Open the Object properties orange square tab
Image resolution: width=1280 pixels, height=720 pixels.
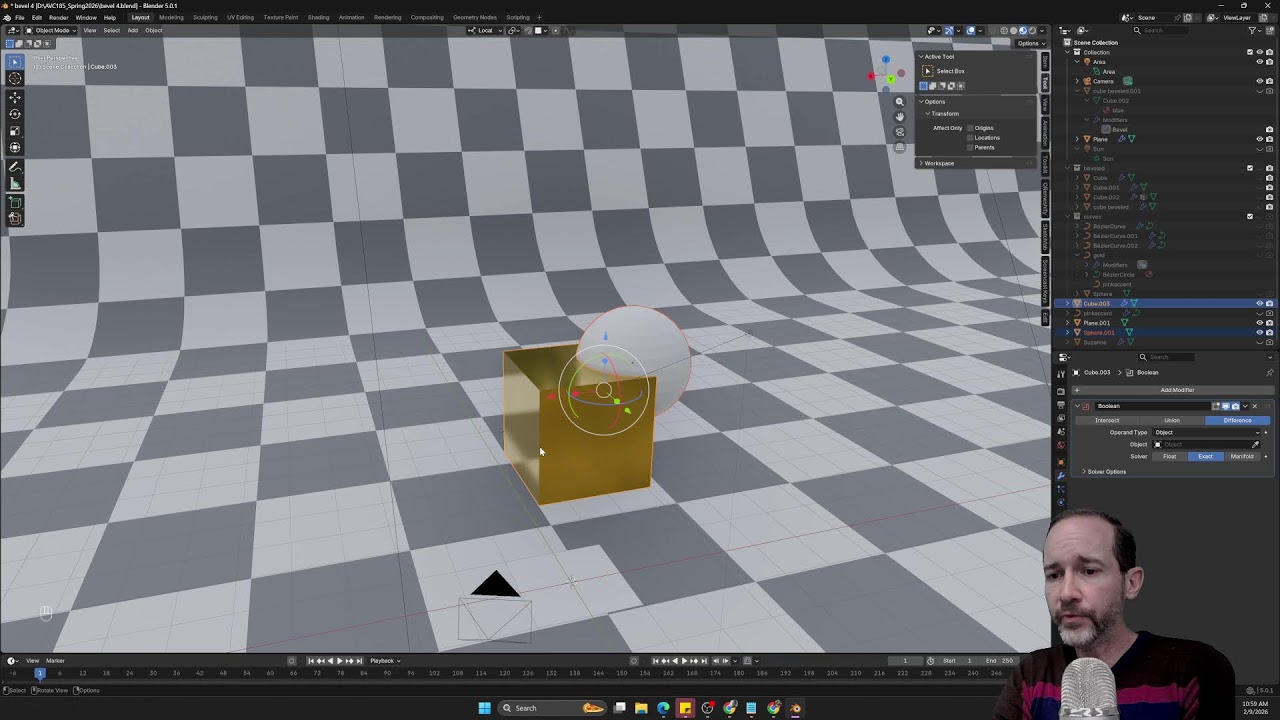tap(1061, 462)
